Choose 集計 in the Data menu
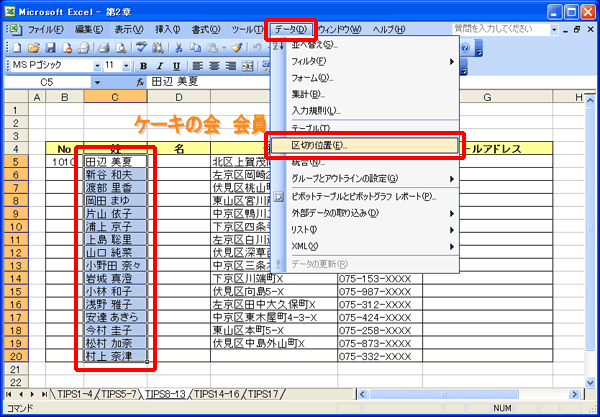Image resolution: width=600 pixels, height=417 pixels. point(365,94)
